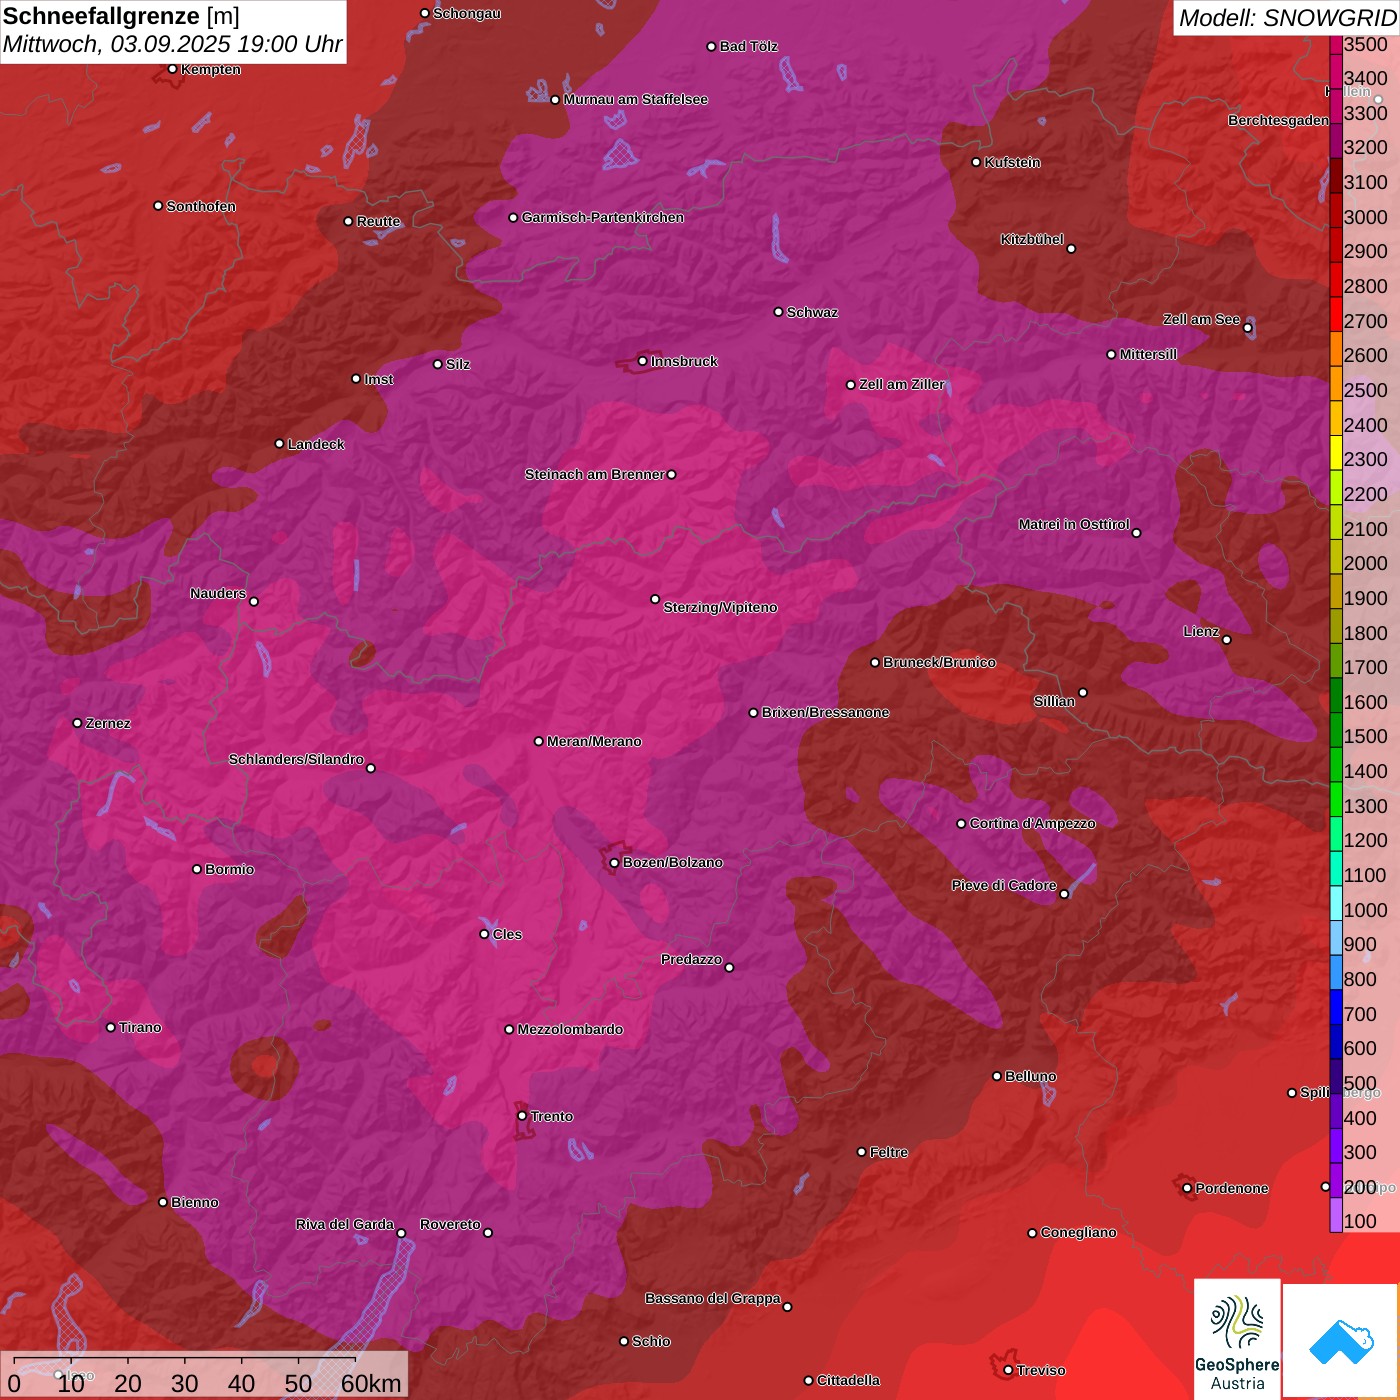Click the 60km scale bar label
1400x1400 pixels.
pos(370,1383)
